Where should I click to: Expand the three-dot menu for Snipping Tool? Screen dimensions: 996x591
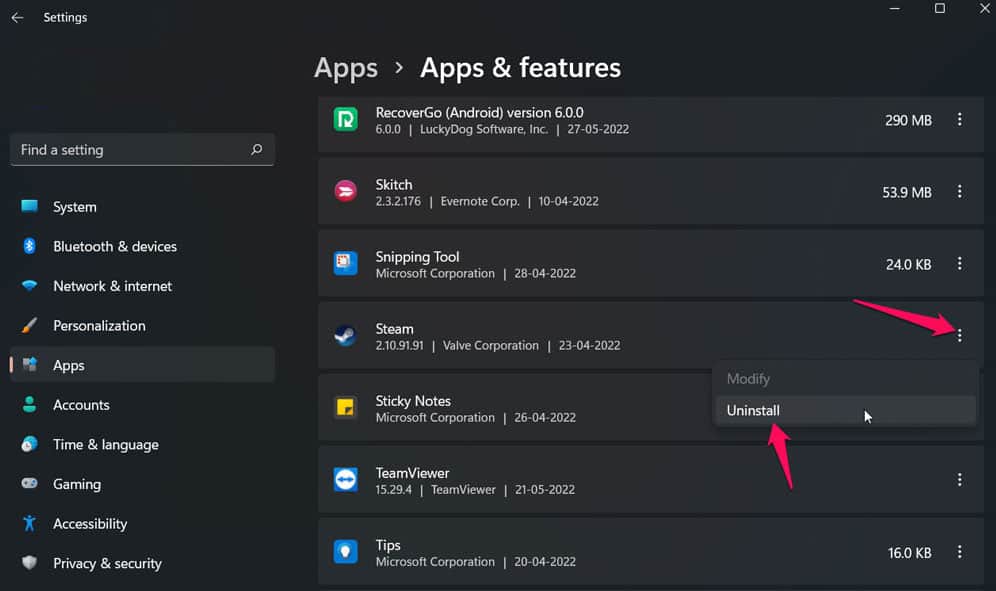tap(959, 264)
